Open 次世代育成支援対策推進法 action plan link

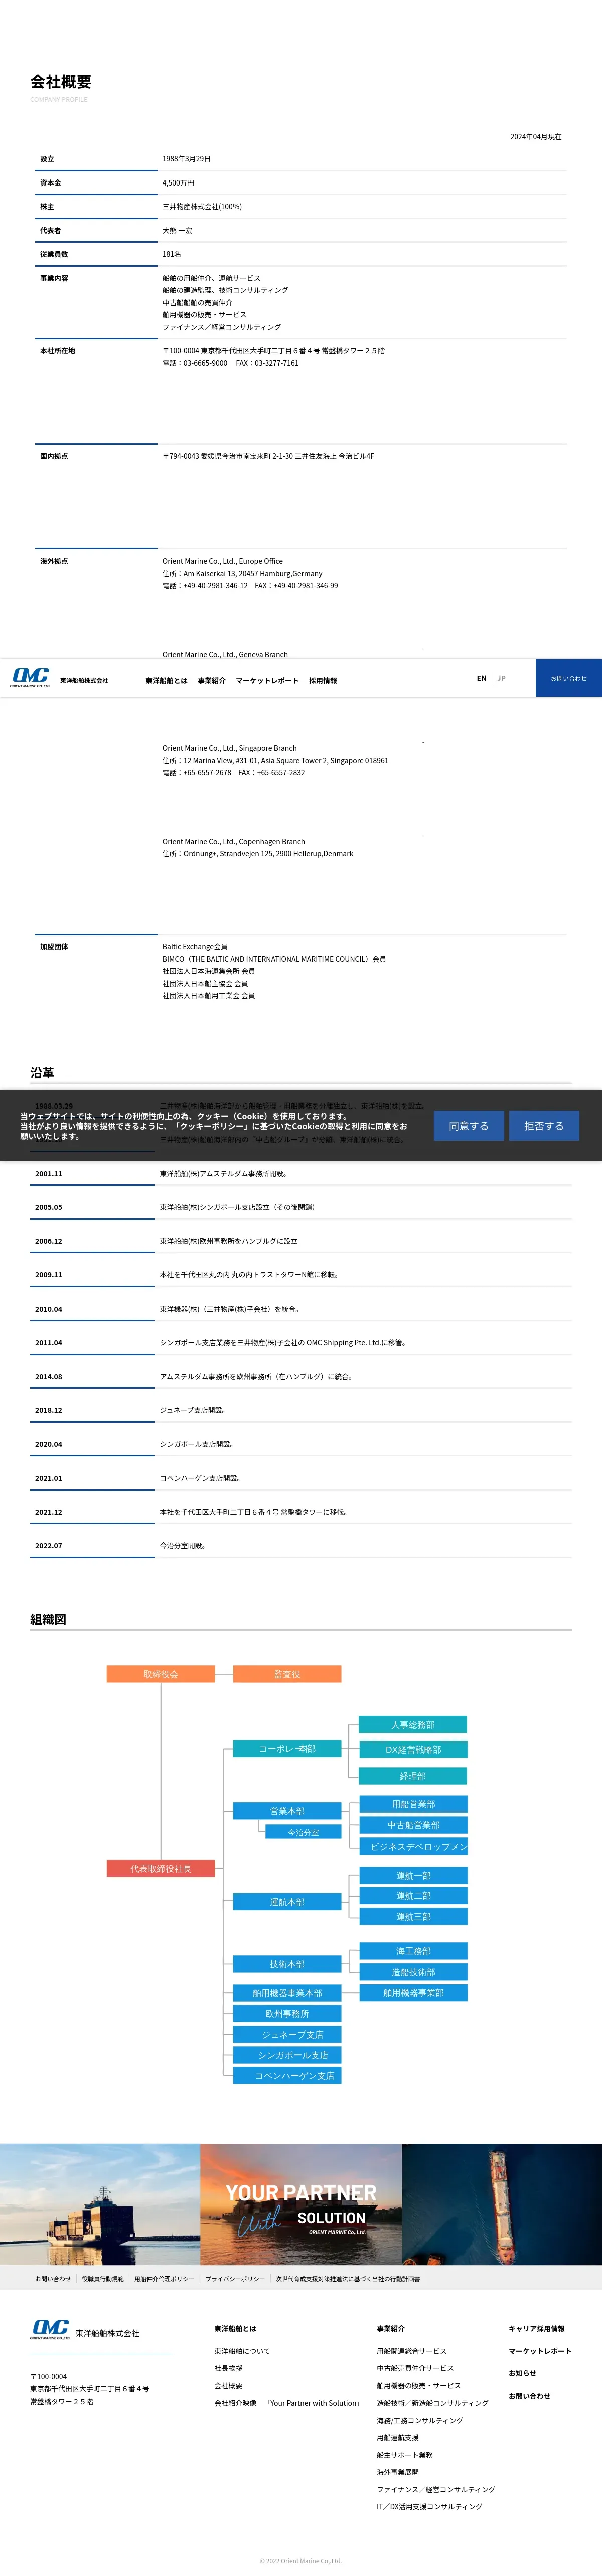pos(348,2279)
